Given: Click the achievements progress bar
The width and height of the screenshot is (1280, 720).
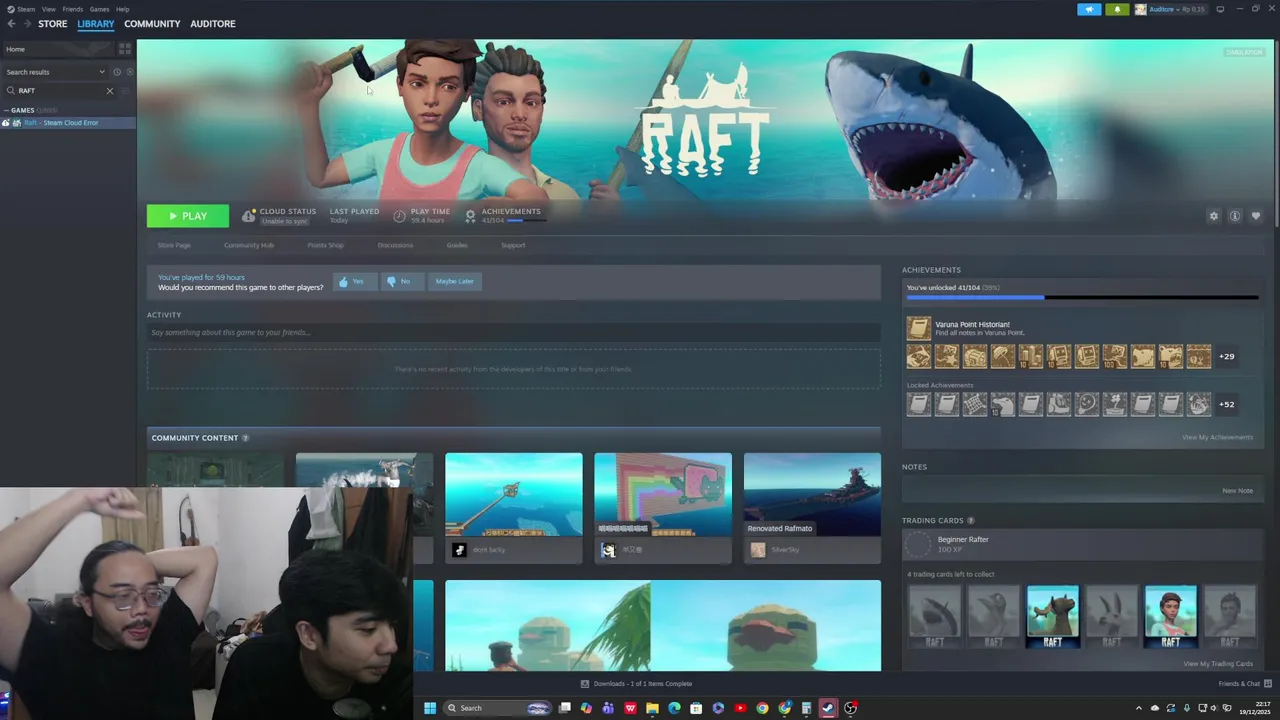Looking at the screenshot, I should 1082,297.
